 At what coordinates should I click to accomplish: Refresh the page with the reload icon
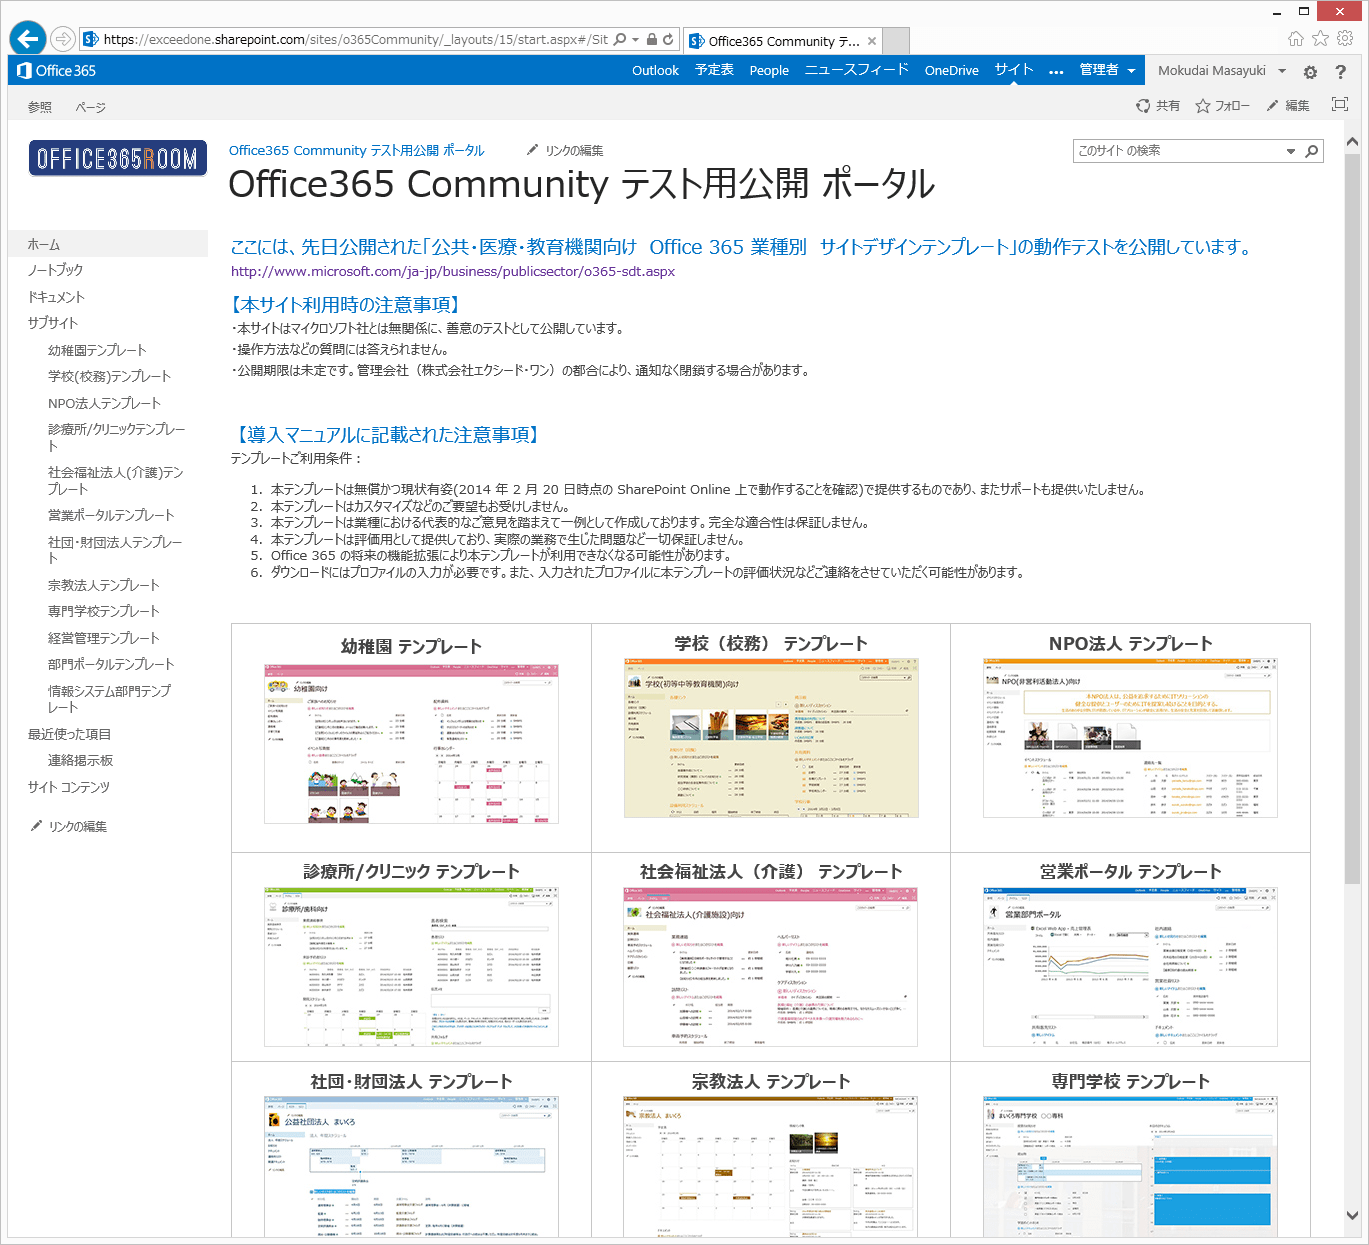click(x=668, y=40)
